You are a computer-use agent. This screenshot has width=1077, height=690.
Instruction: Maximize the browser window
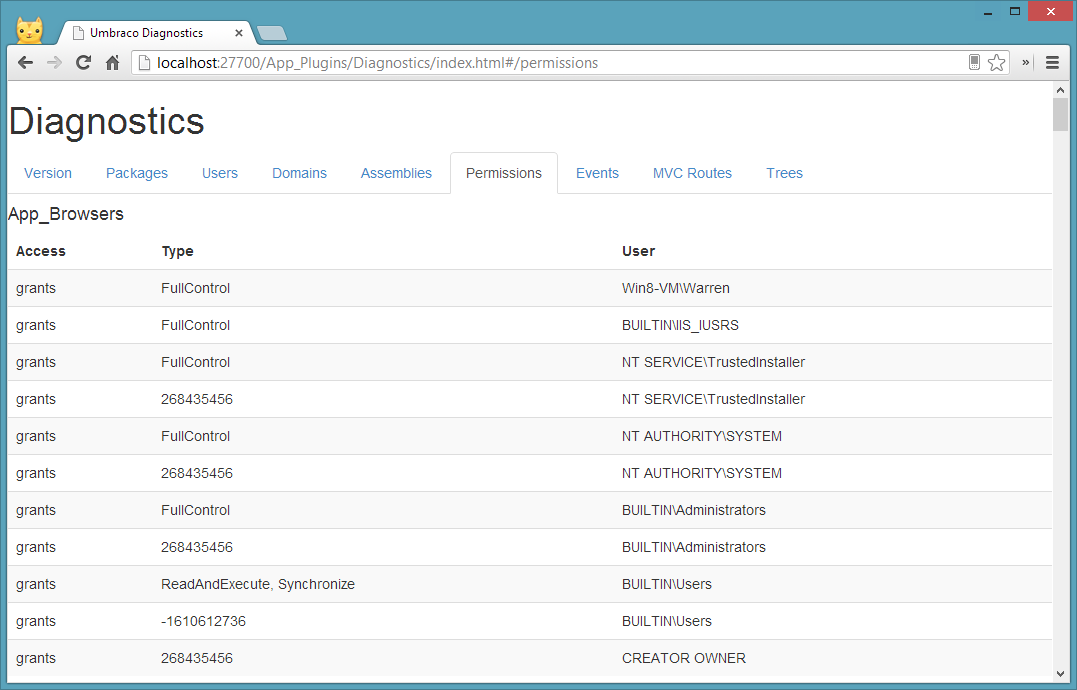click(x=1015, y=12)
